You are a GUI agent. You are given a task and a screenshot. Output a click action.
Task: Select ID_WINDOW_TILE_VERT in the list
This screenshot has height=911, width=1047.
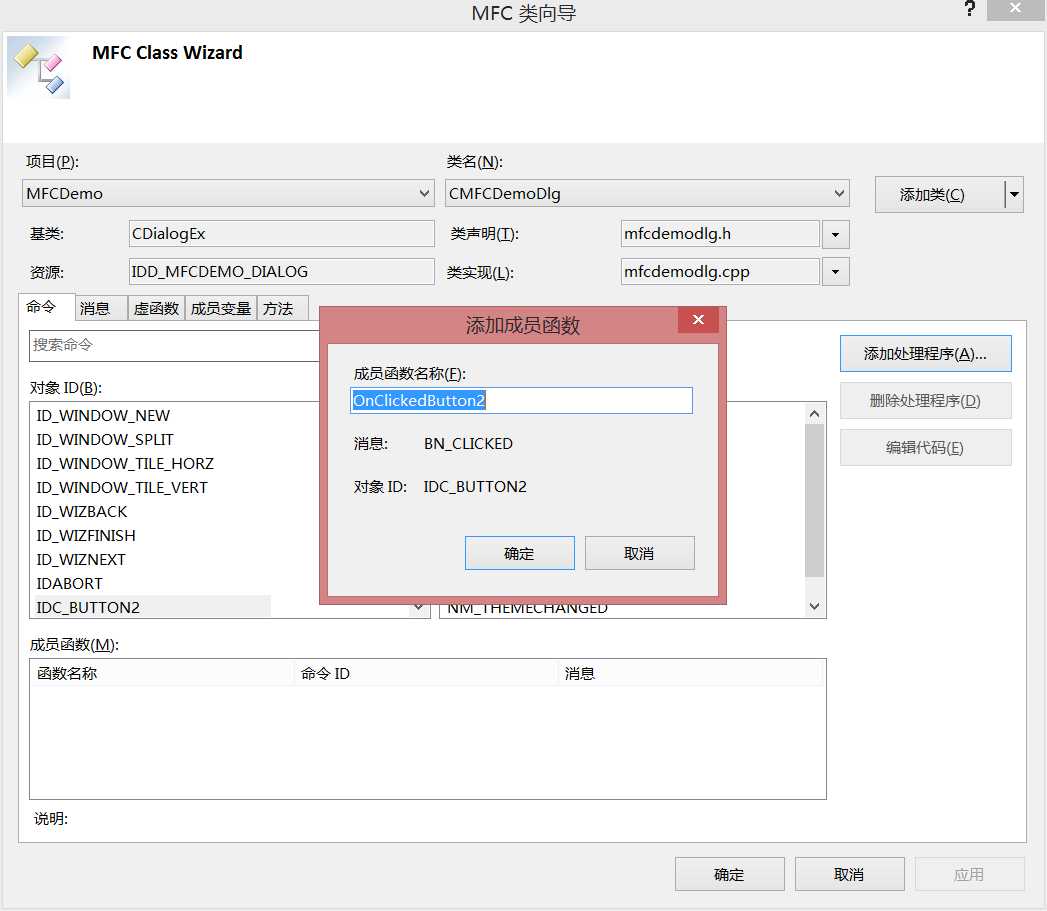122,488
